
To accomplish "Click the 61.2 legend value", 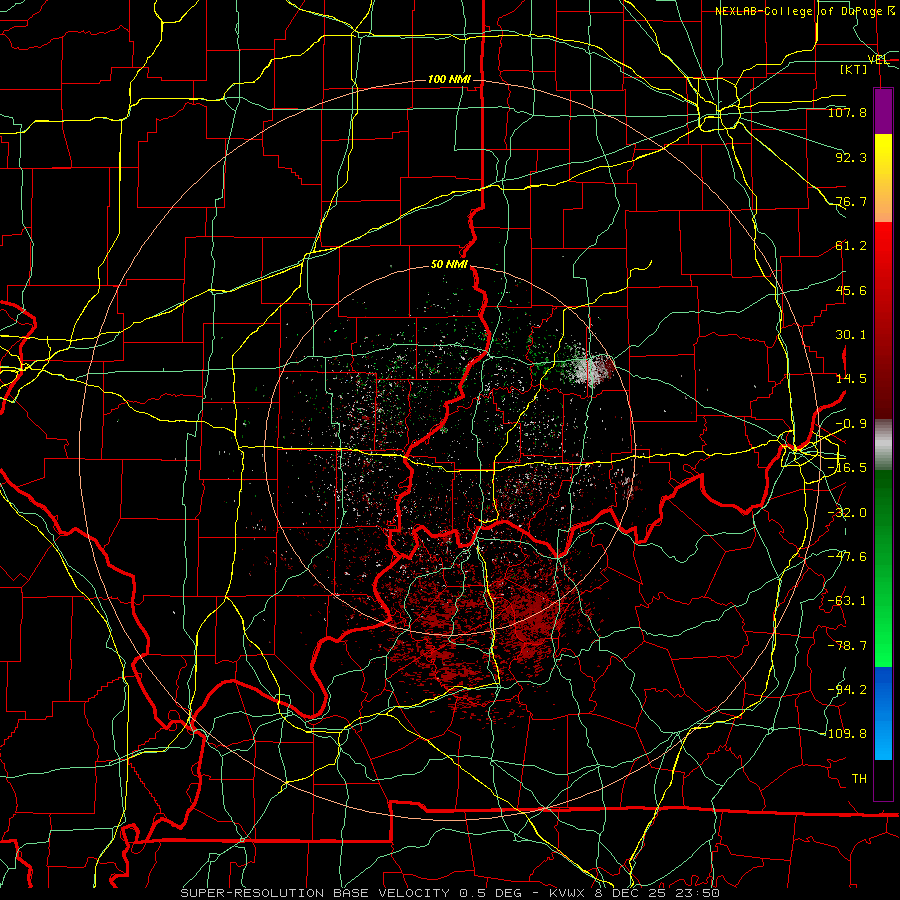I will coord(851,246).
